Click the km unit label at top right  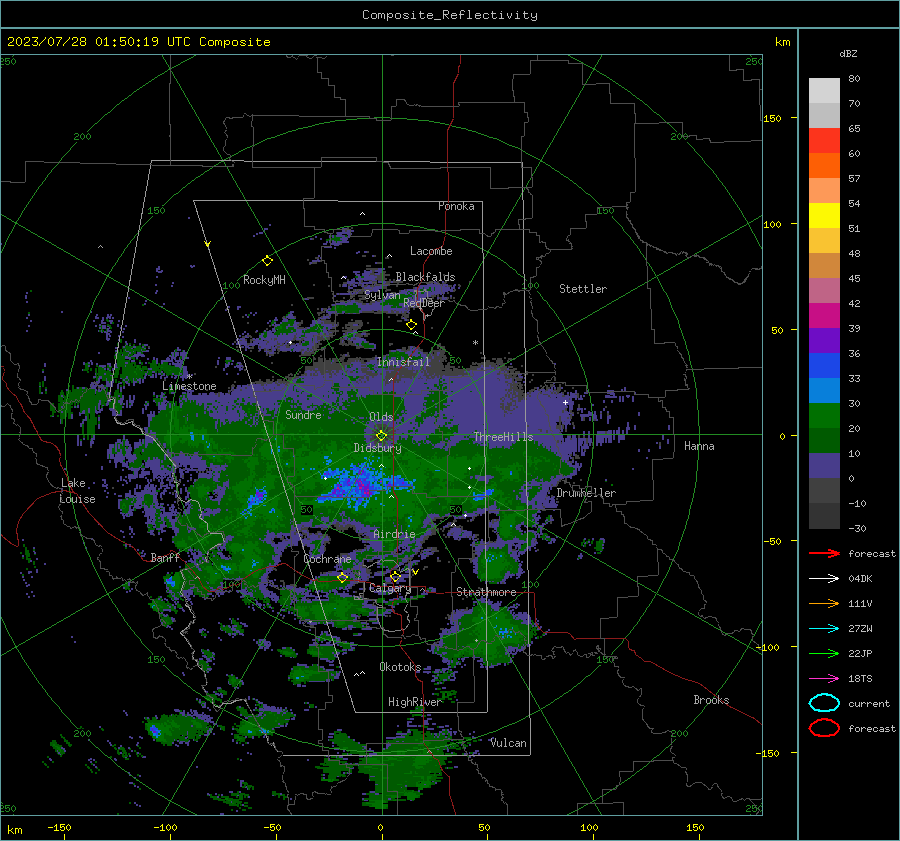click(782, 42)
